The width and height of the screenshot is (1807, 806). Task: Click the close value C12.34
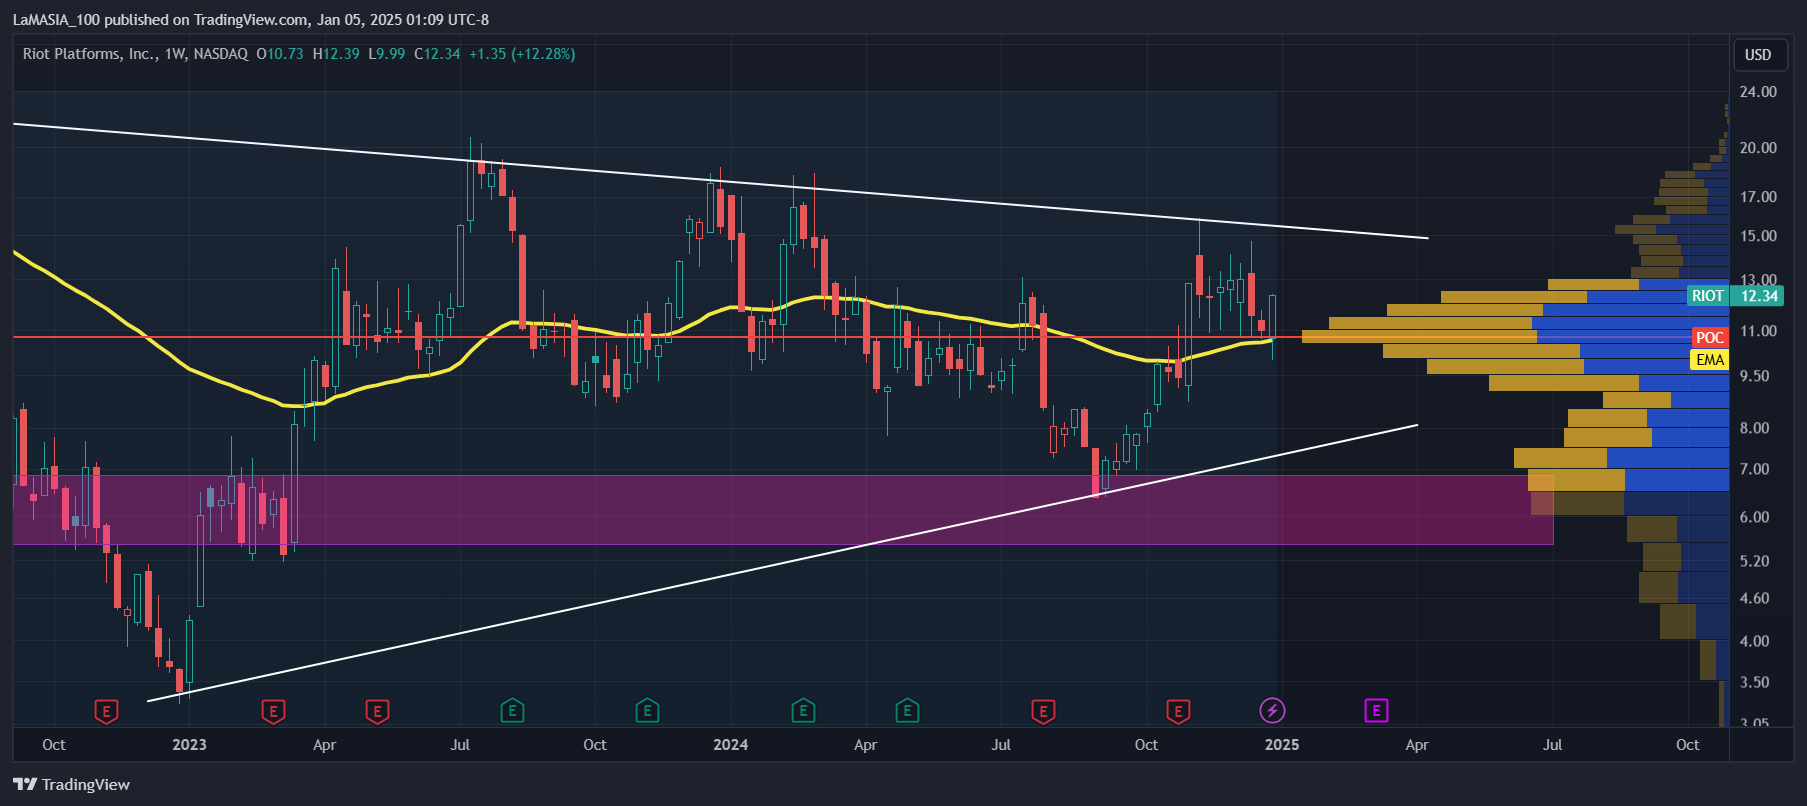pos(437,54)
